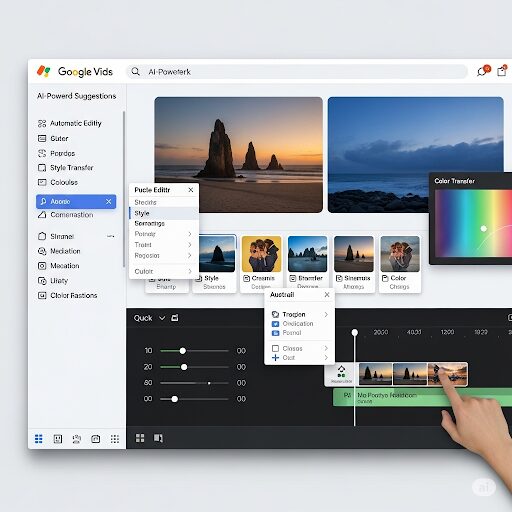The width and height of the screenshot is (512, 512).
Task: Click the Google Vids logo icon
Action: (44, 71)
